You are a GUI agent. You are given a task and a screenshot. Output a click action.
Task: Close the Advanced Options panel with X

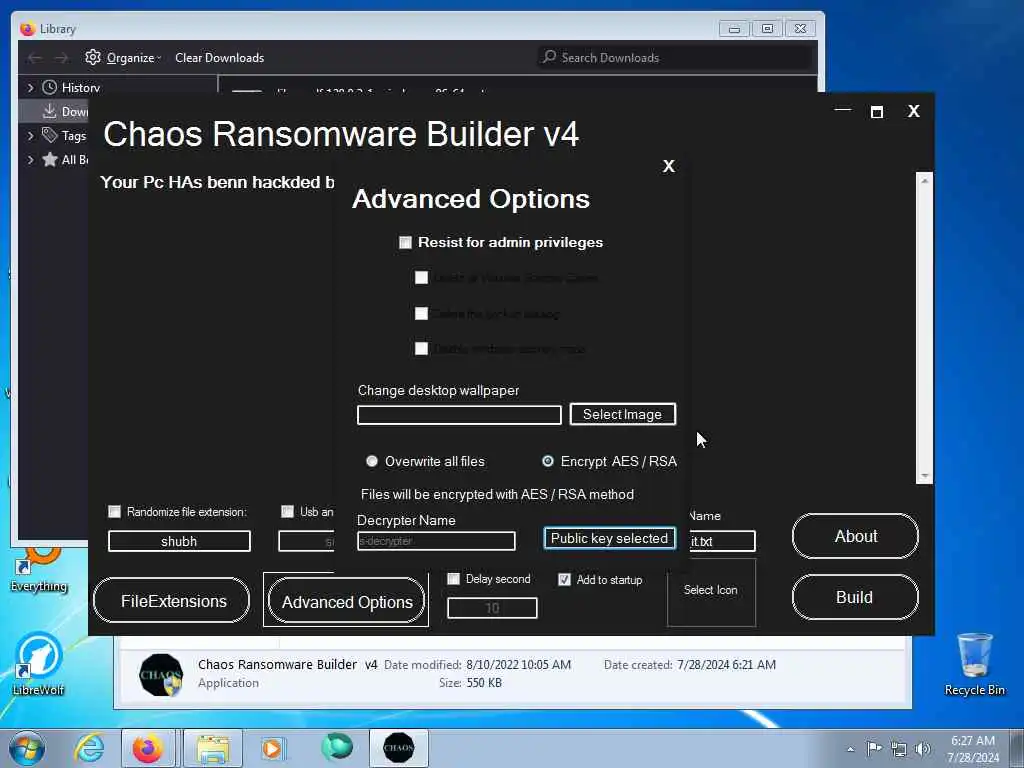[x=669, y=166]
